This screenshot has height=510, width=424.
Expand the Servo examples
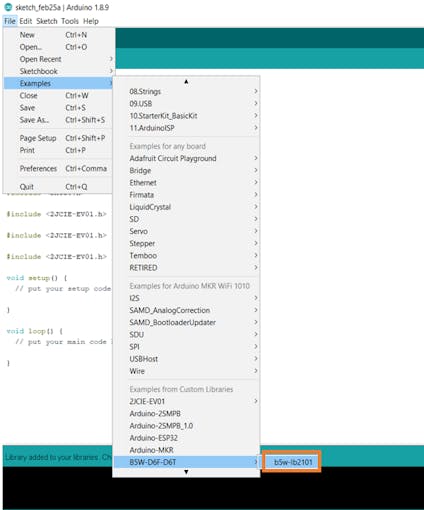pos(186,231)
